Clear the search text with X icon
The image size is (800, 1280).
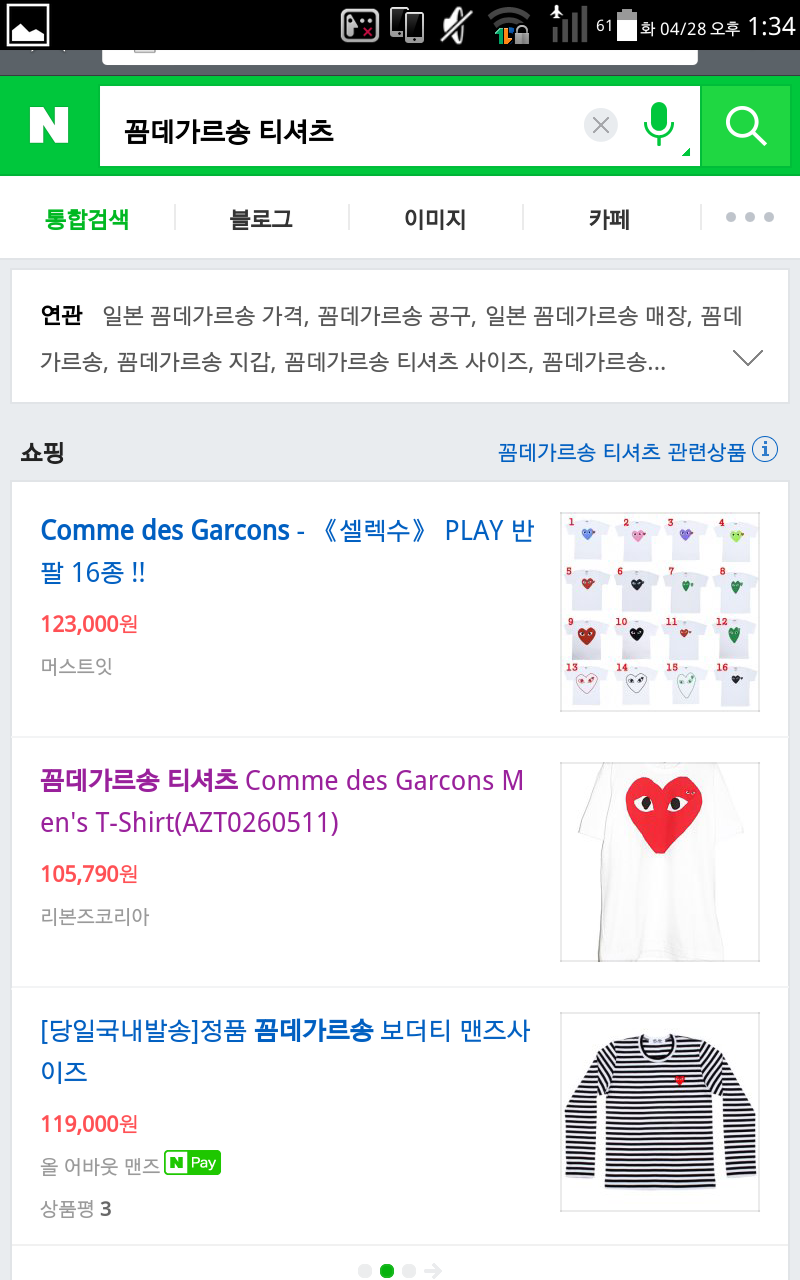click(x=601, y=126)
